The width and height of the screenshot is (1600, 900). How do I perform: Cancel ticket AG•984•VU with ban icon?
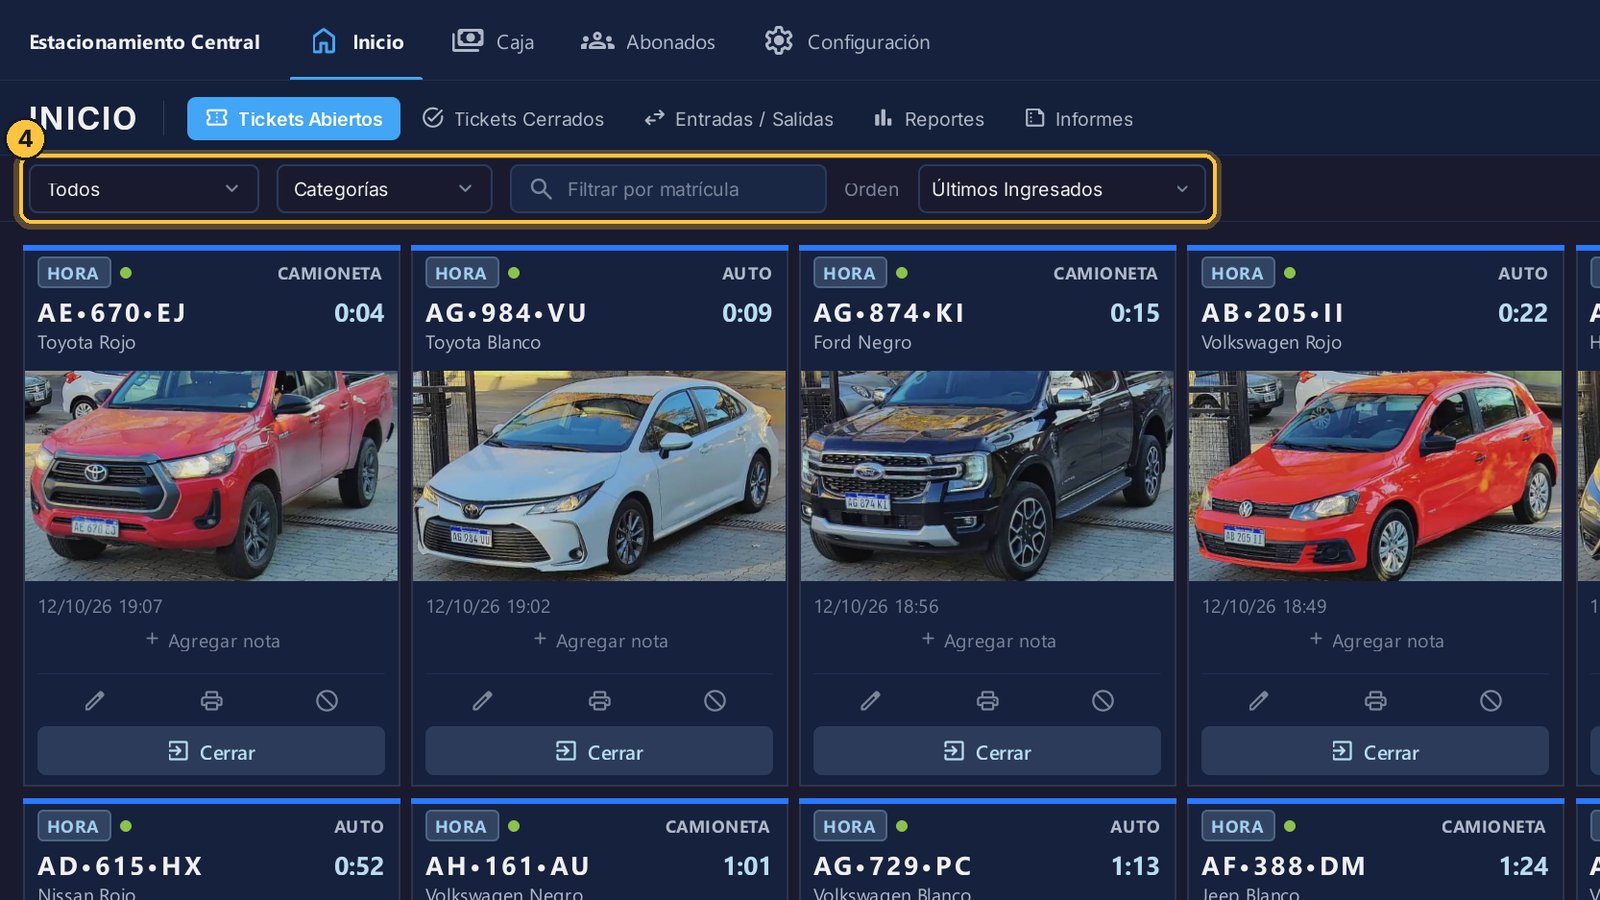click(x=715, y=701)
